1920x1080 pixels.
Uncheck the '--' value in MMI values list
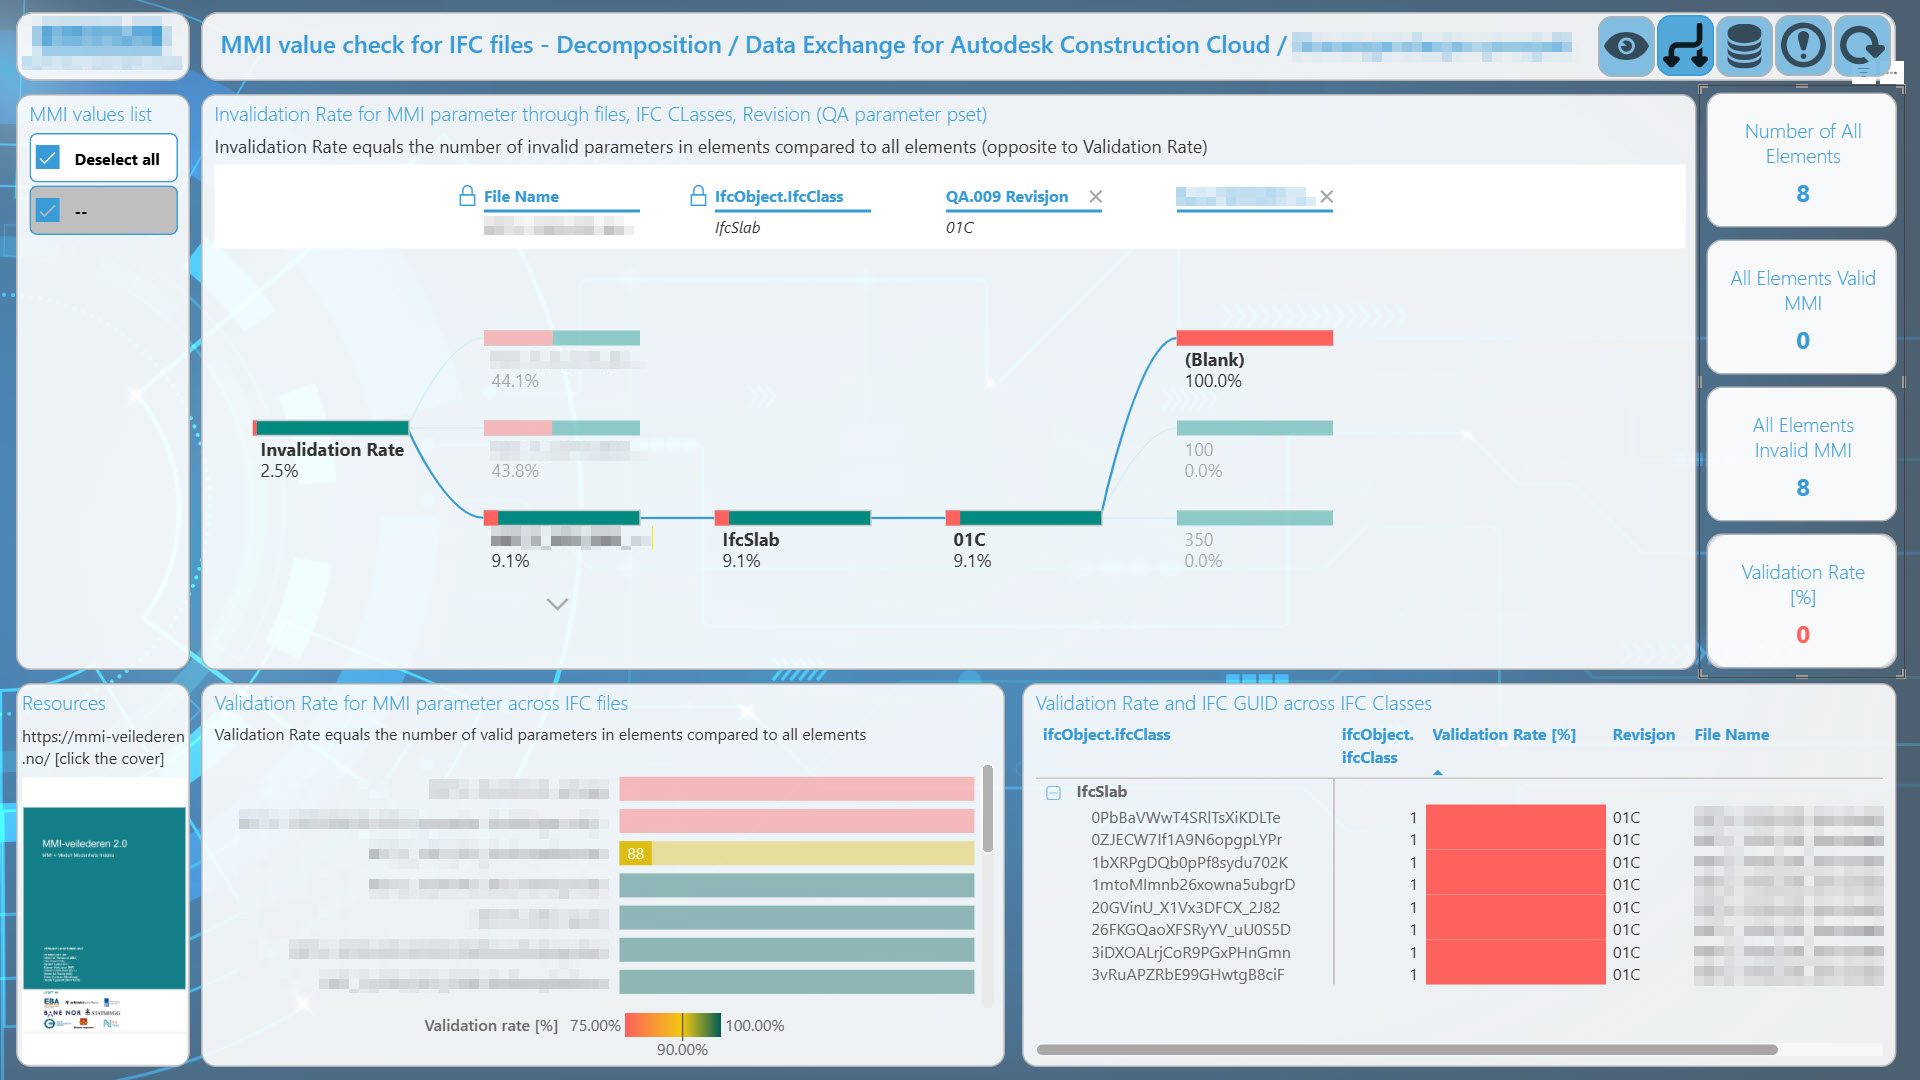coord(46,210)
